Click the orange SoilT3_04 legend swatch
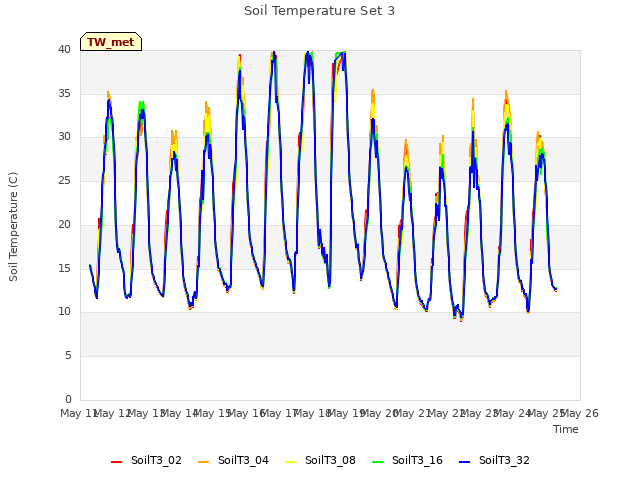Screen dimensions: 640x480 coord(203,462)
